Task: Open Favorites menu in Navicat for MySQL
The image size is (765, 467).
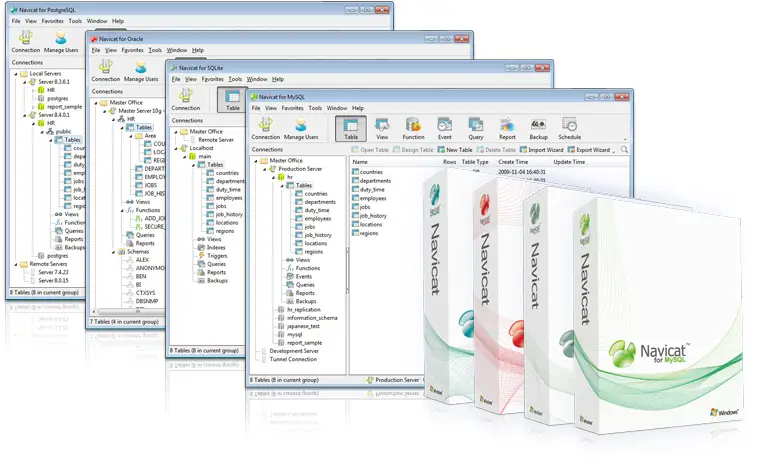Action: pos(292,108)
